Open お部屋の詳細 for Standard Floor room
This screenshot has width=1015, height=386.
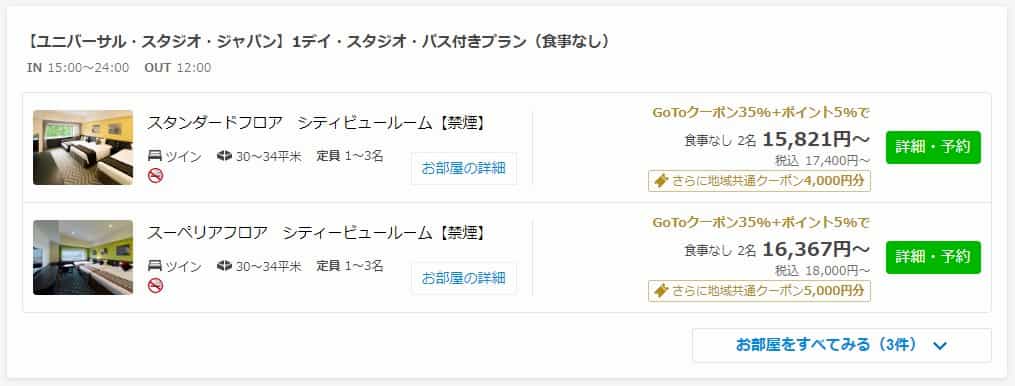coord(463,168)
